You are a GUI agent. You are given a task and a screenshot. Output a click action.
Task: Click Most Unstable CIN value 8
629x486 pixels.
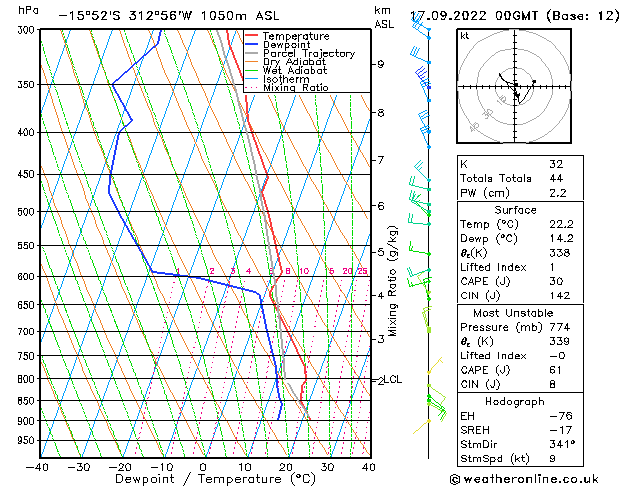pos(552,385)
